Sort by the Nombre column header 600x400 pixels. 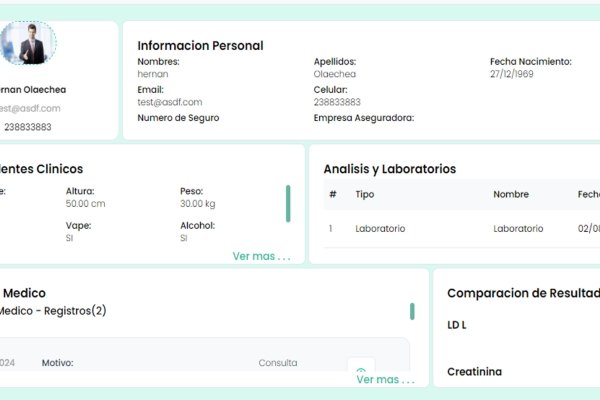coord(511,194)
